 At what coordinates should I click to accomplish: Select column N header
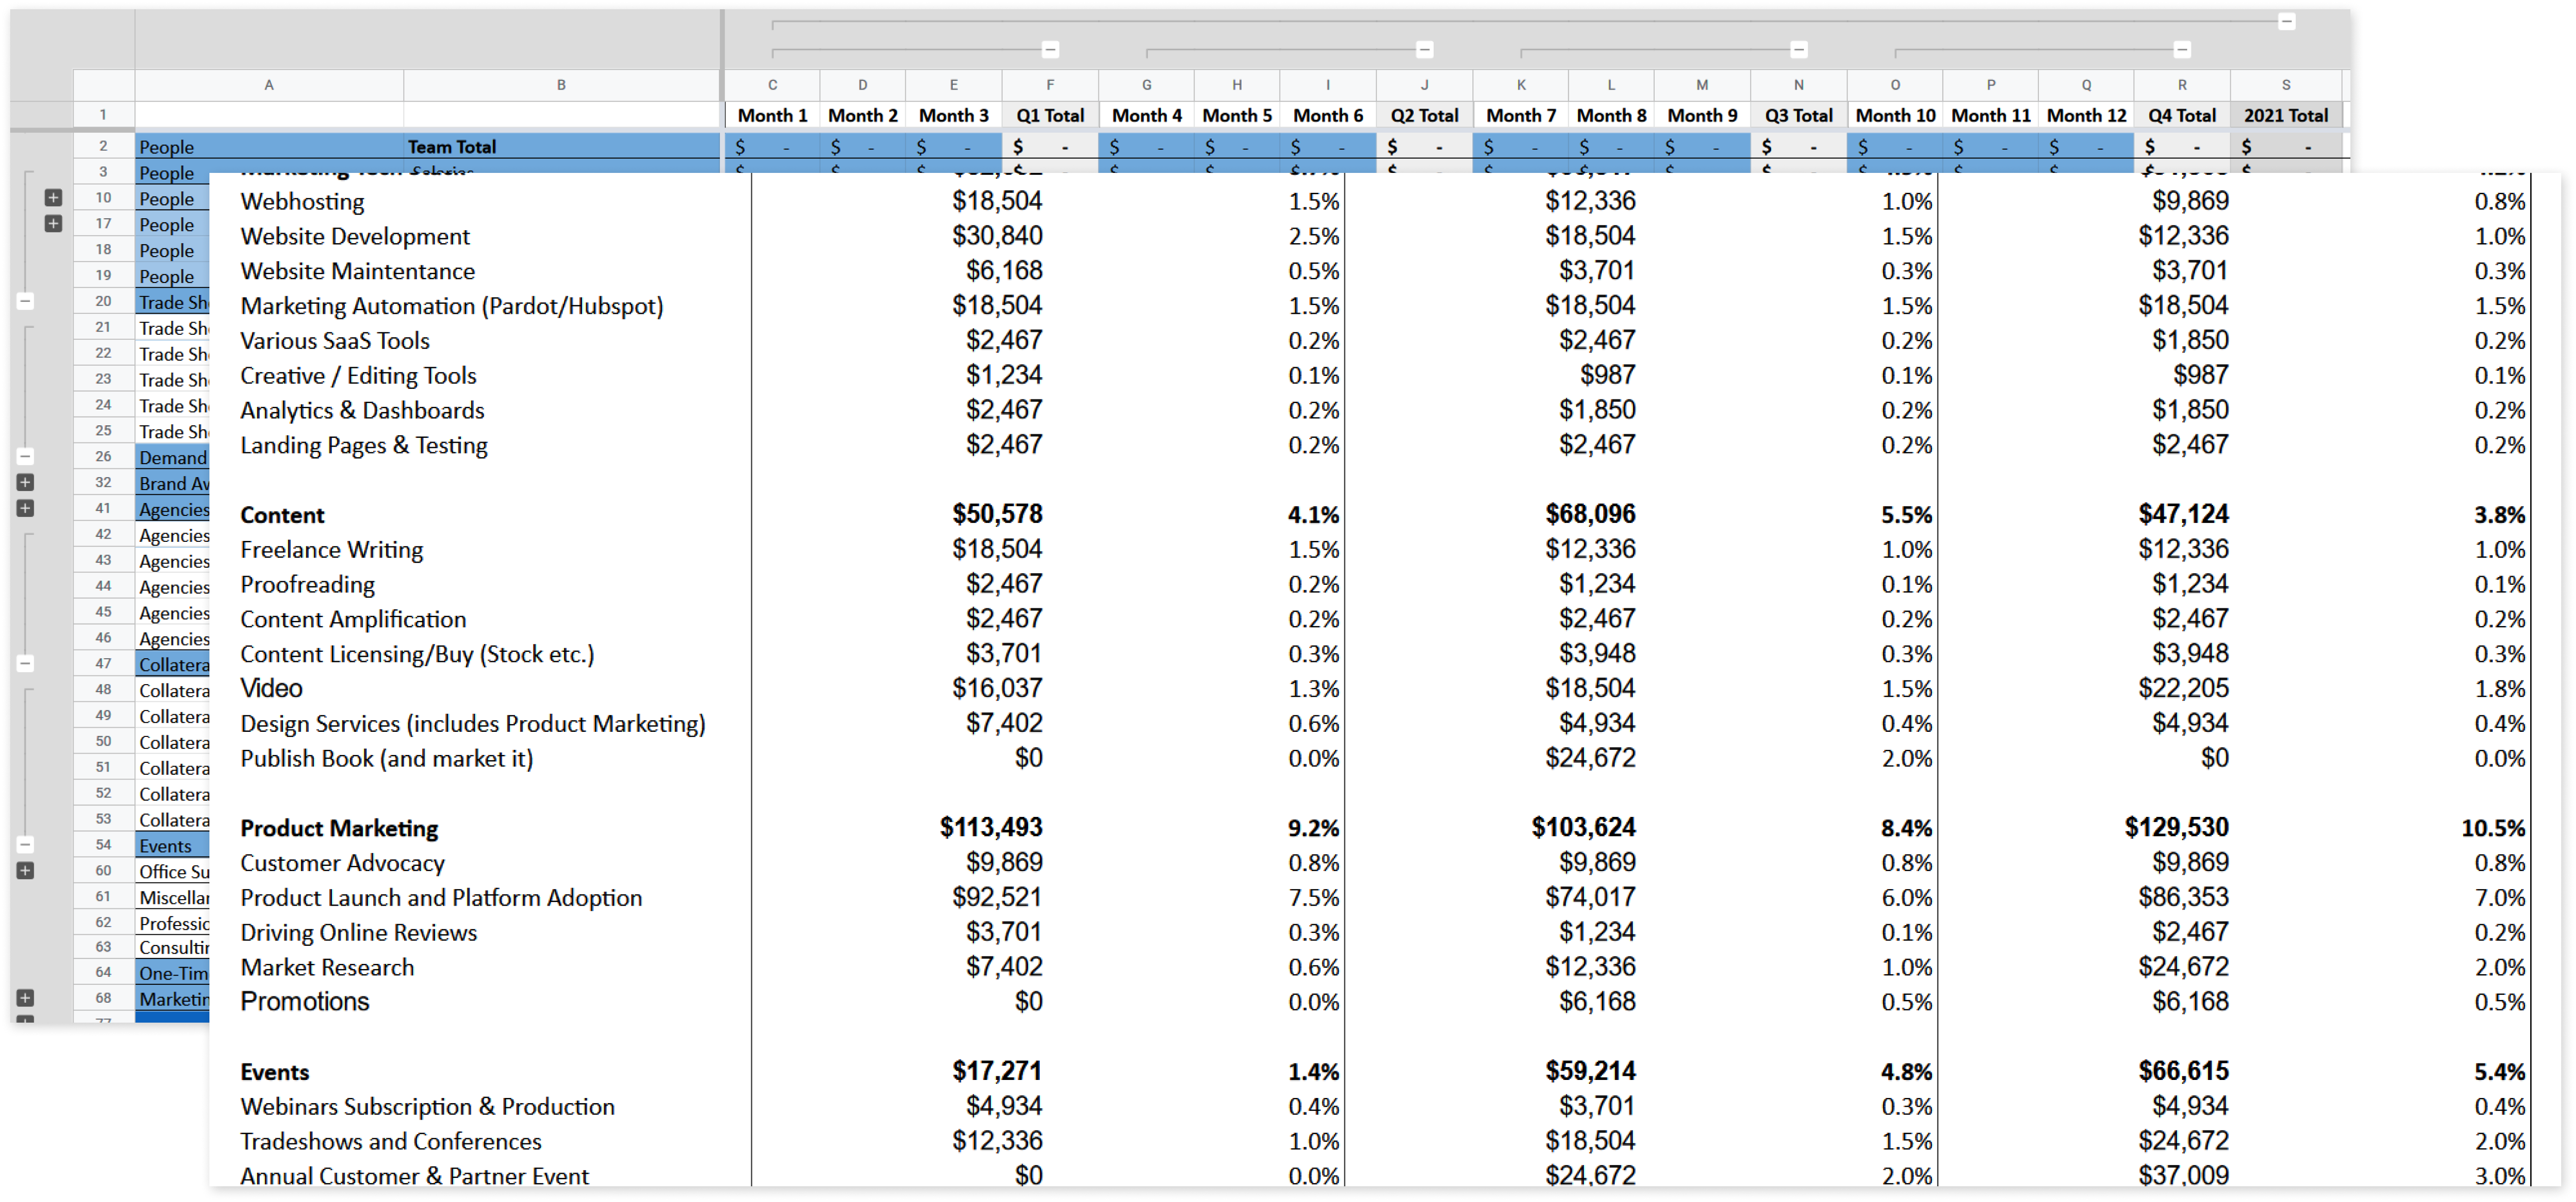(1798, 85)
